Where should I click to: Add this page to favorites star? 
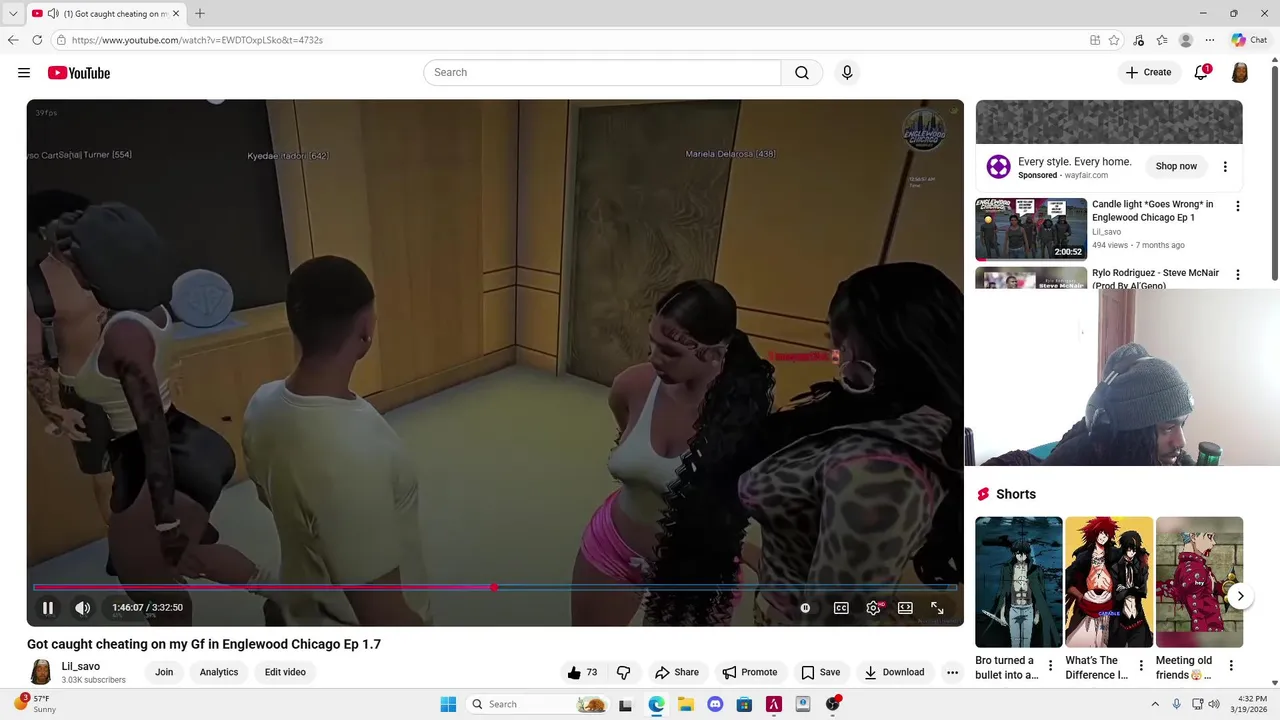pyautogui.click(x=1114, y=40)
